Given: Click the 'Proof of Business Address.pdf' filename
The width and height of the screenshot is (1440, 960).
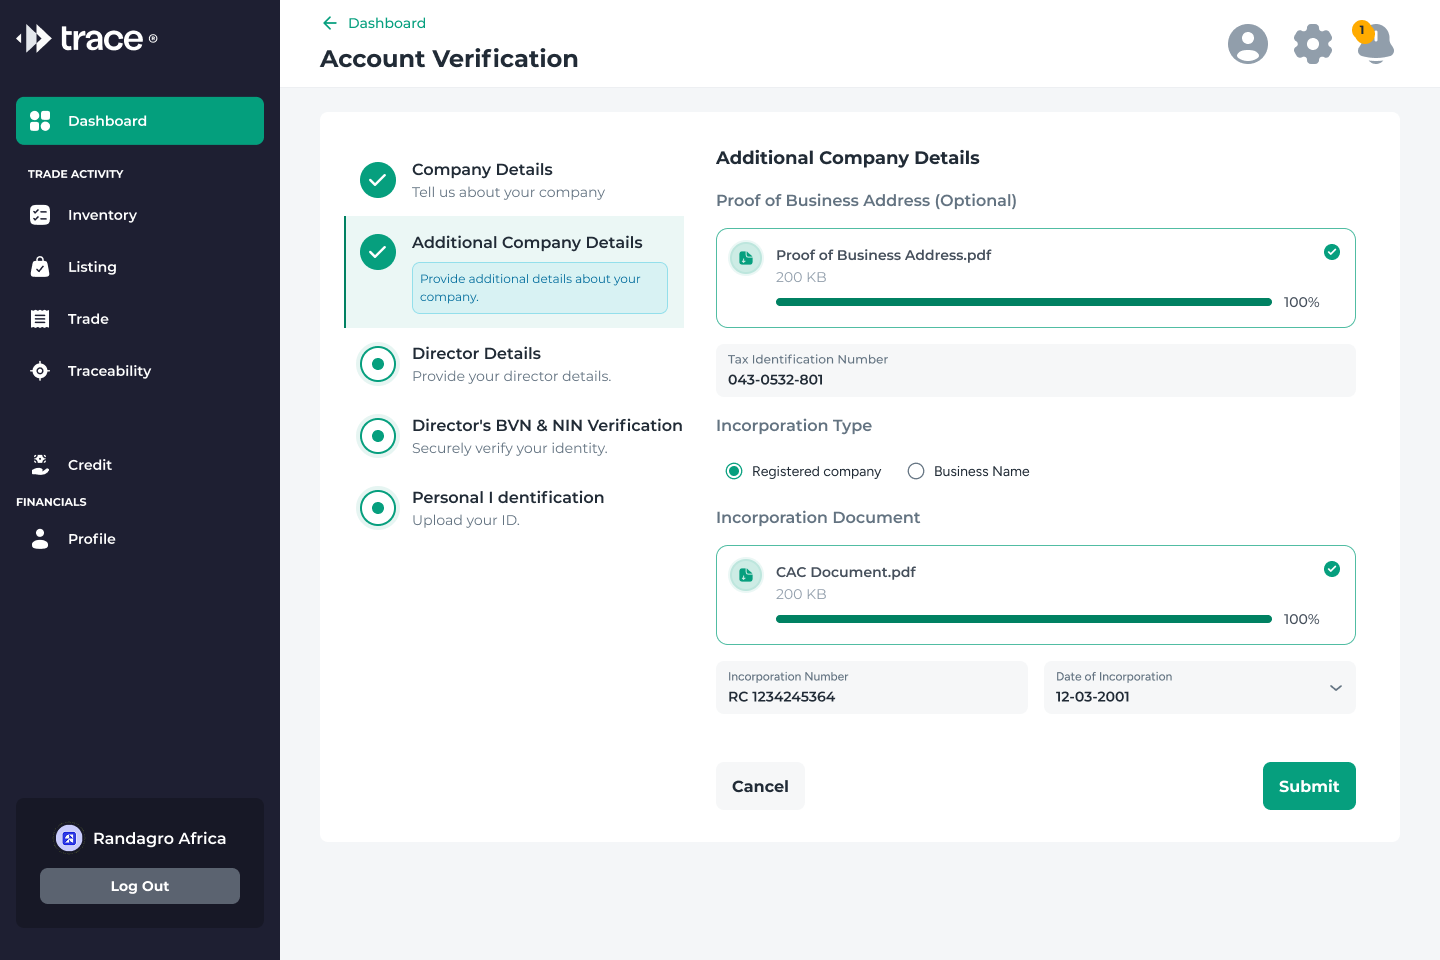Looking at the screenshot, I should (x=884, y=255).
